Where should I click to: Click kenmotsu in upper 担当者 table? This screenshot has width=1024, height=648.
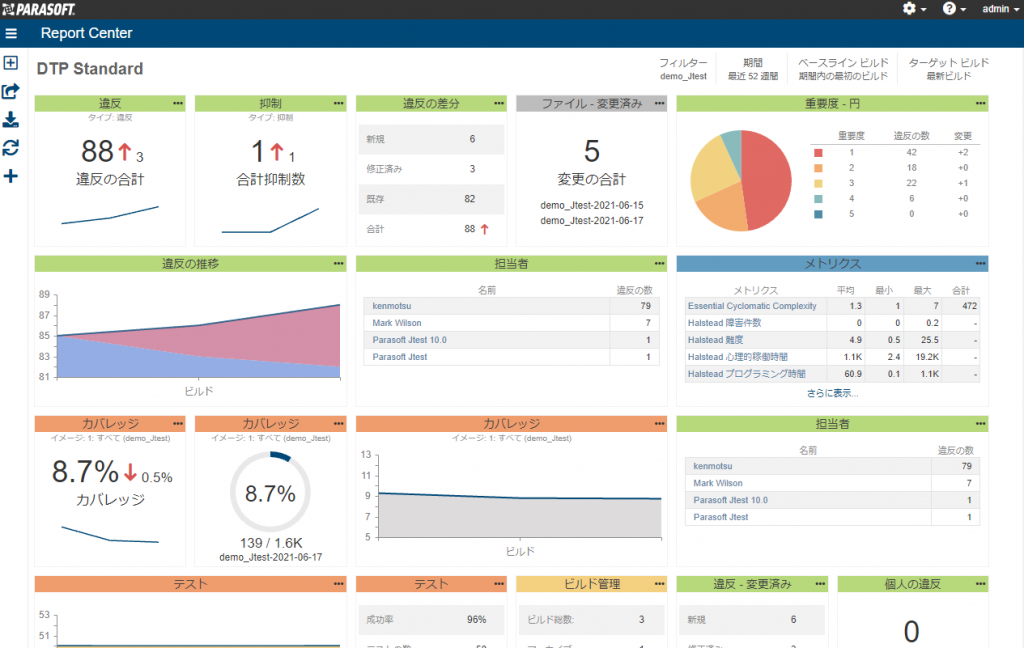(x=392, y=306)
